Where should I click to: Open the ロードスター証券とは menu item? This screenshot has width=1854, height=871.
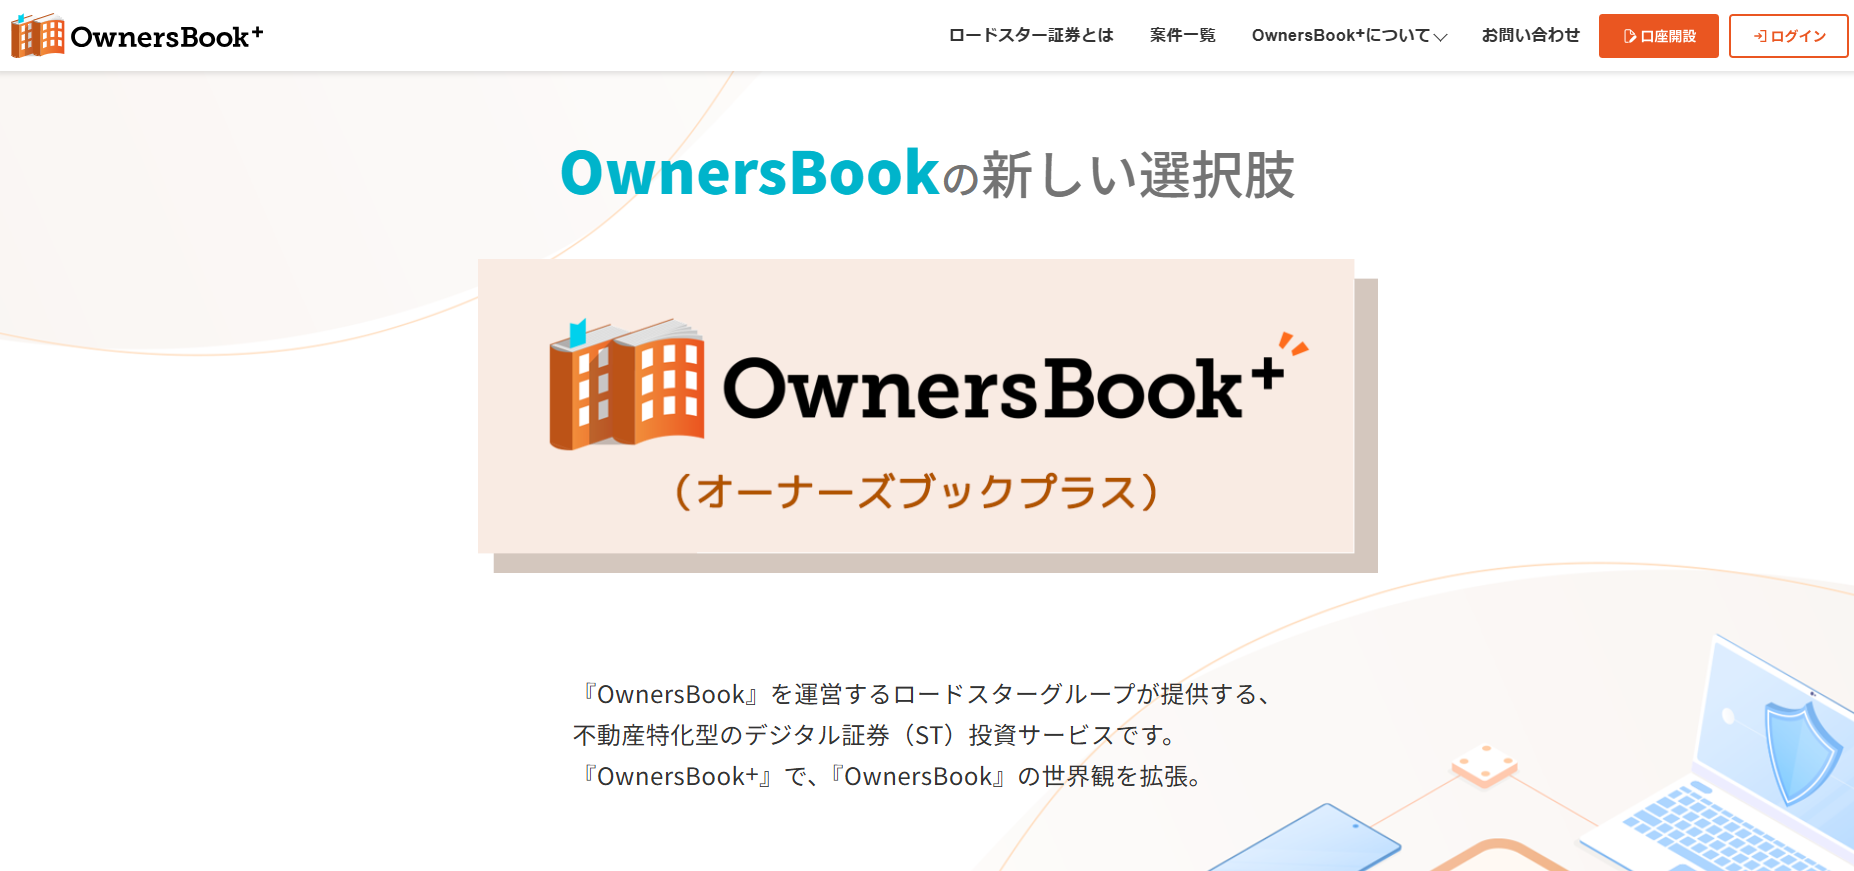coord(1031,35)
